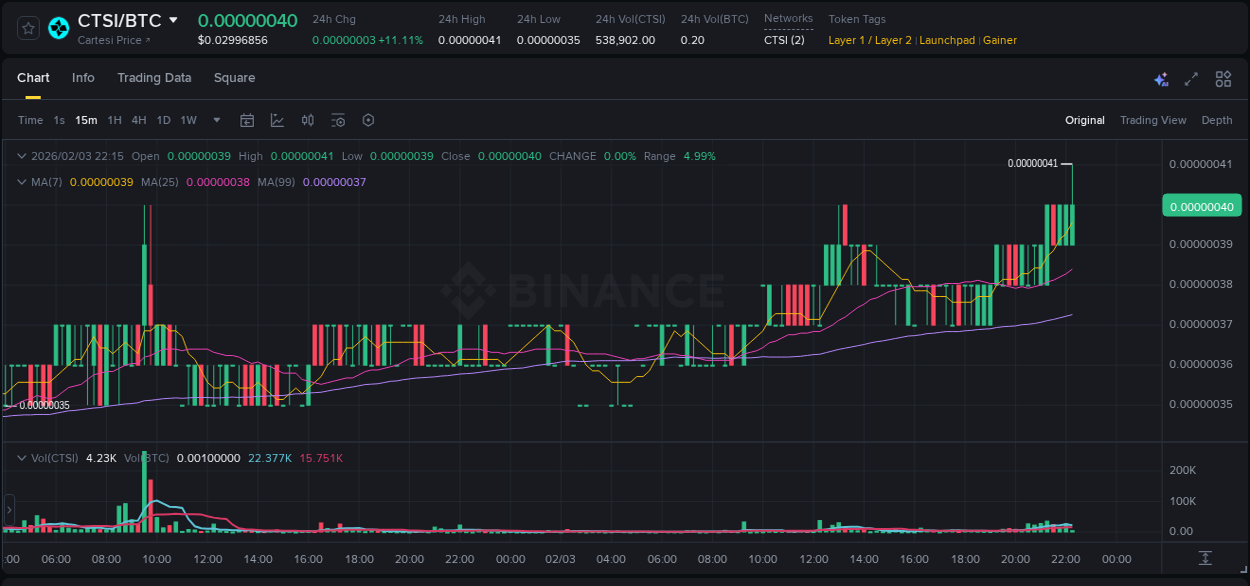Click the candlestick comparison icon
This screenshot has width=1250, height=586.
pyautogui.click(x=307, y=120)
